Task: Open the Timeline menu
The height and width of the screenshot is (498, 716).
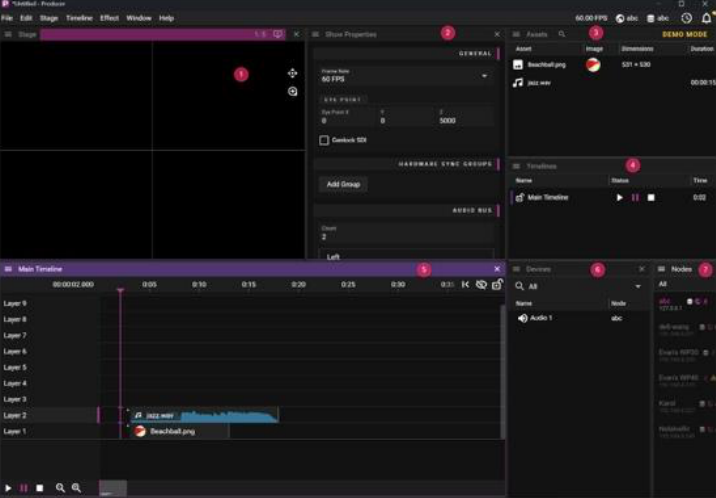Action: click(x=79, y=18)
